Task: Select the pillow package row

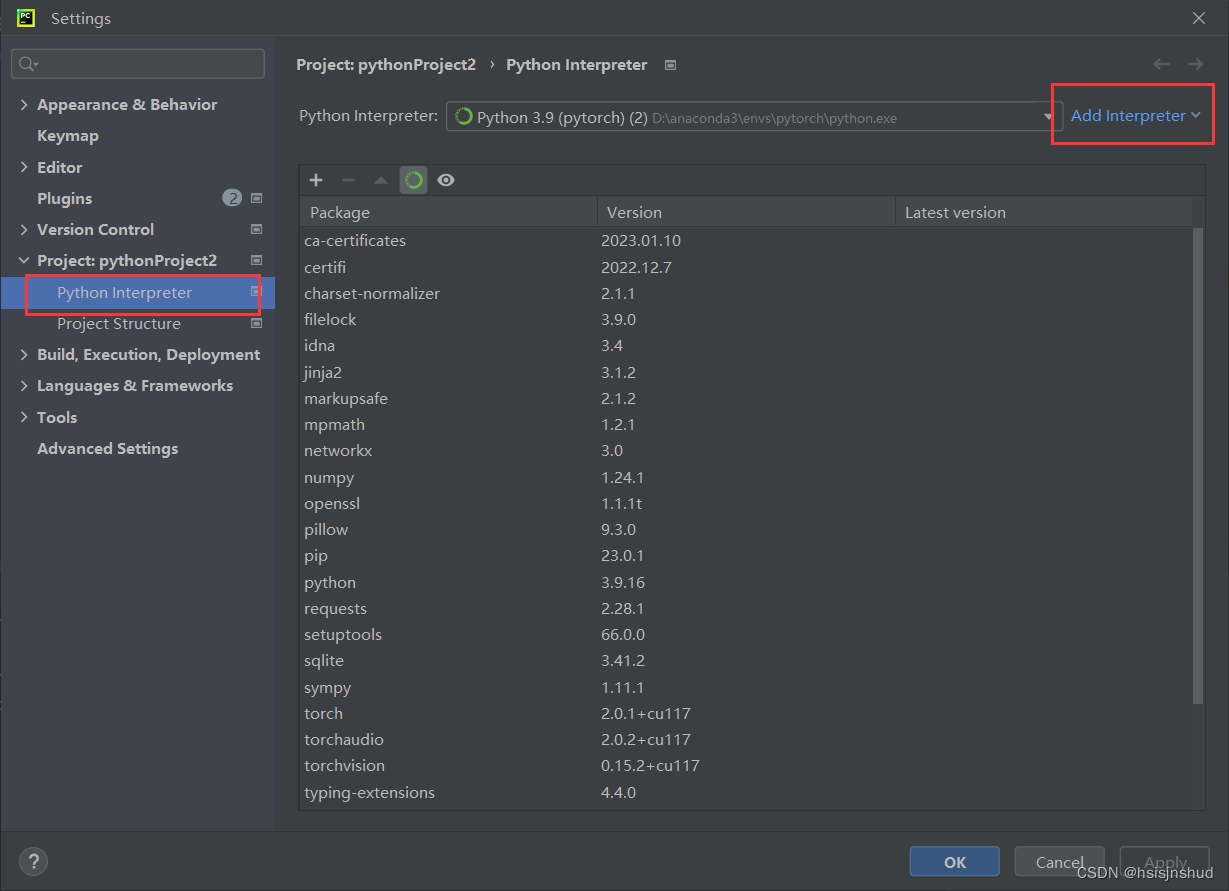Action: pos(746,529)
